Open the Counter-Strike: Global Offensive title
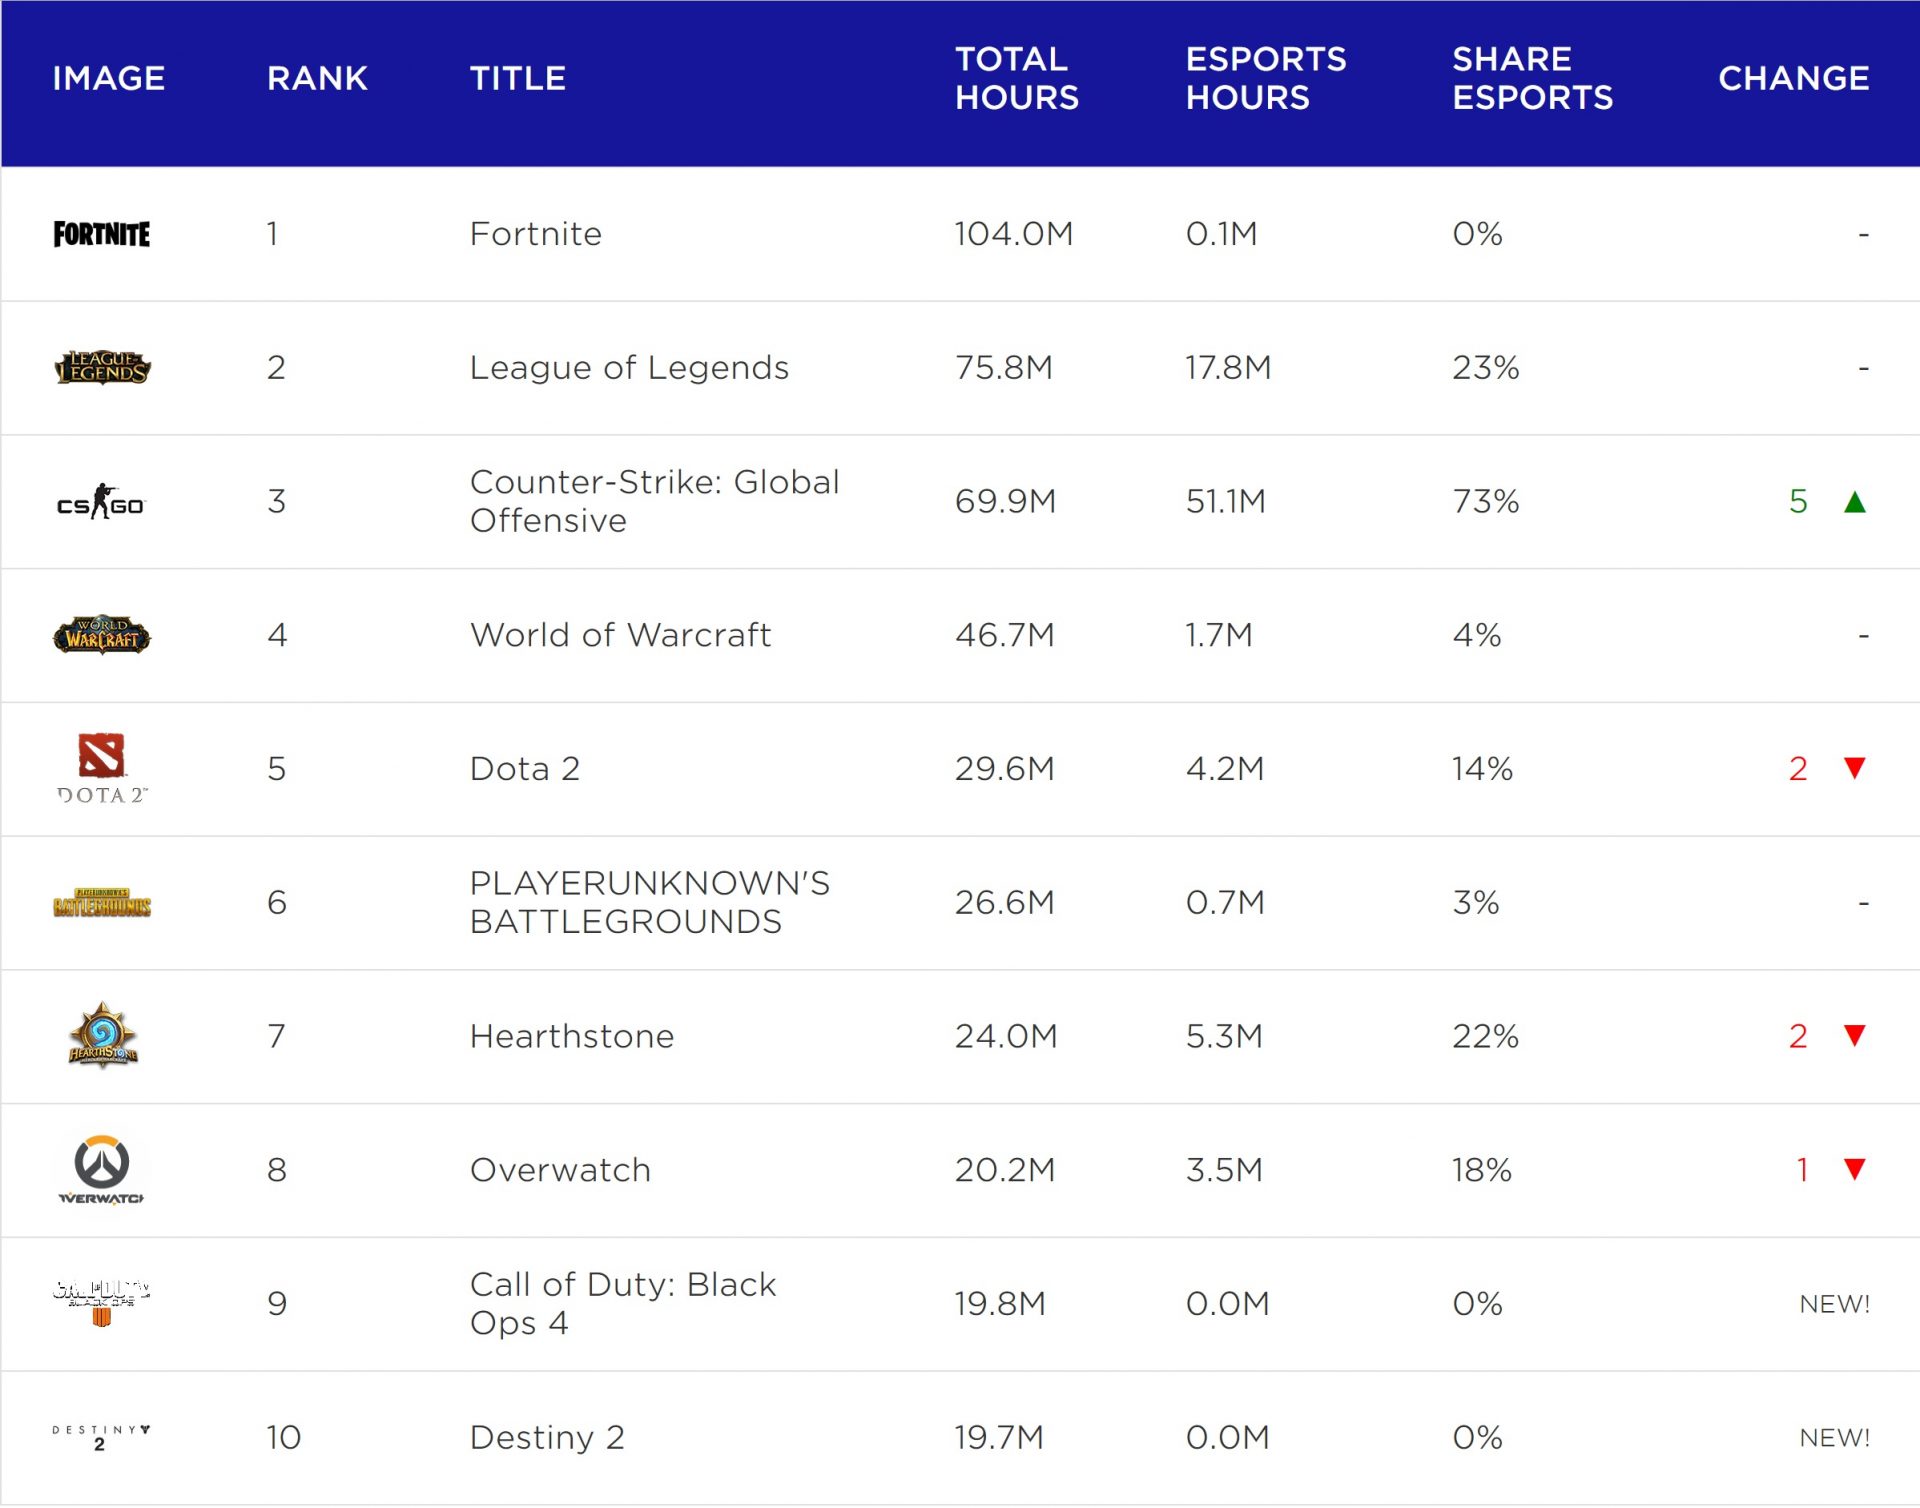Screen dimensions: 1920x1508 pos(655,502)
